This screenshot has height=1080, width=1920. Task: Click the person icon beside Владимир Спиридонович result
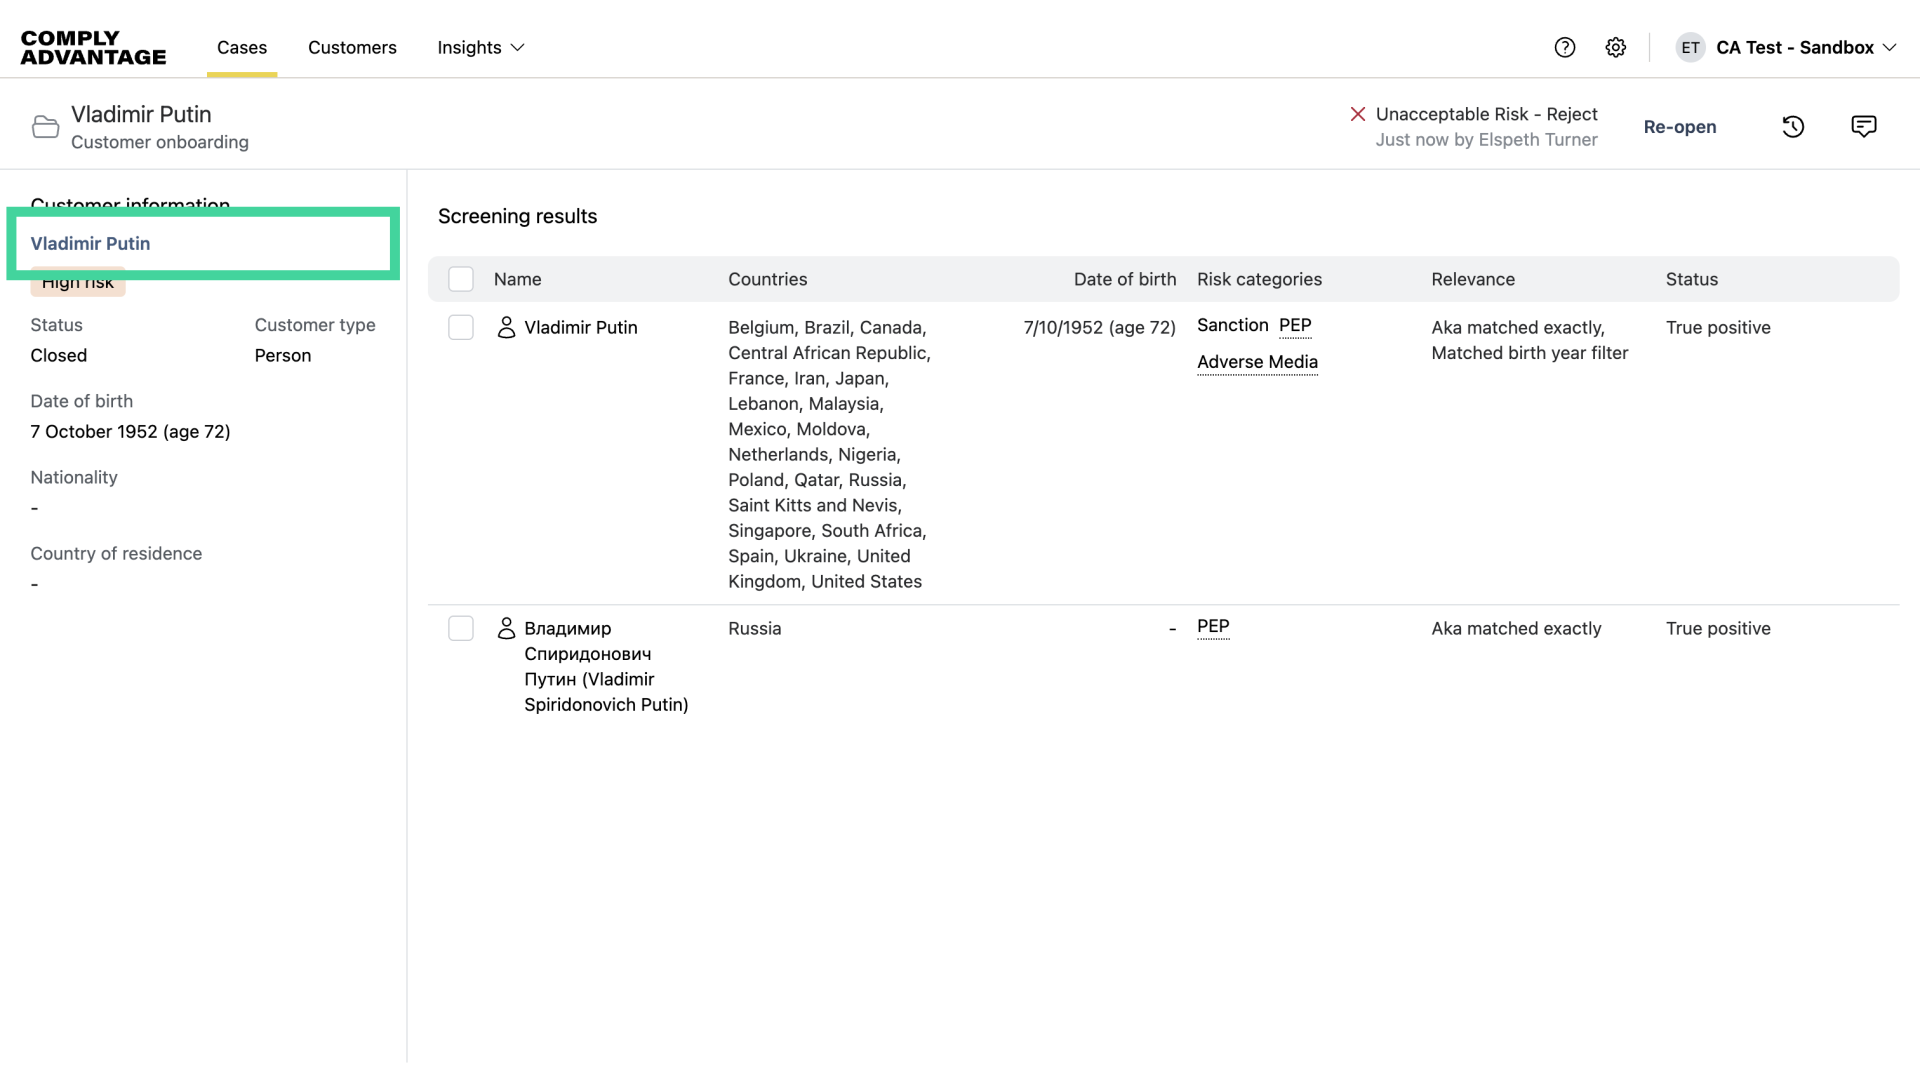point(506,628)
